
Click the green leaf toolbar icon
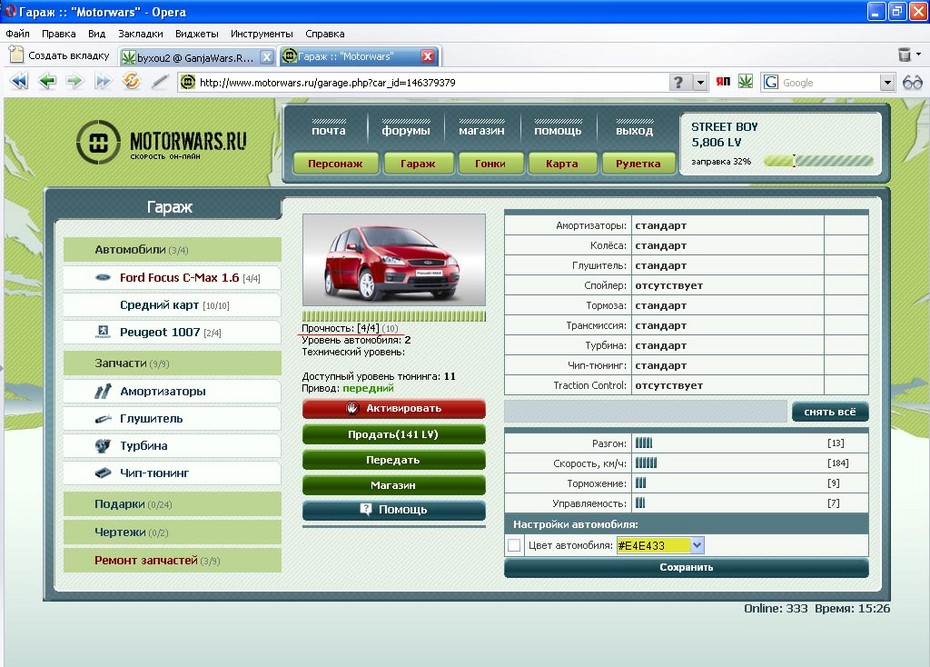(746, 81)
